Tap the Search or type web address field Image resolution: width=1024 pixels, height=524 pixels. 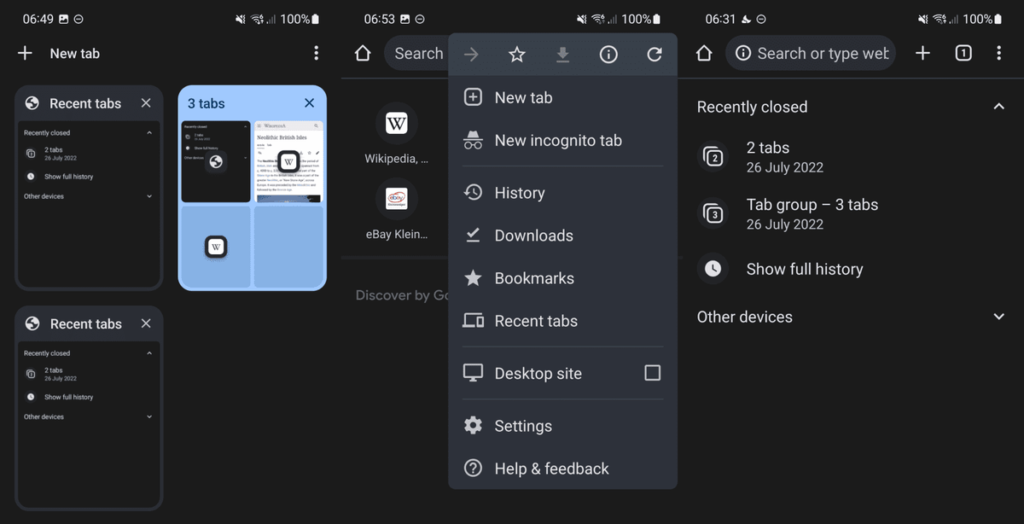click(810, 54)
